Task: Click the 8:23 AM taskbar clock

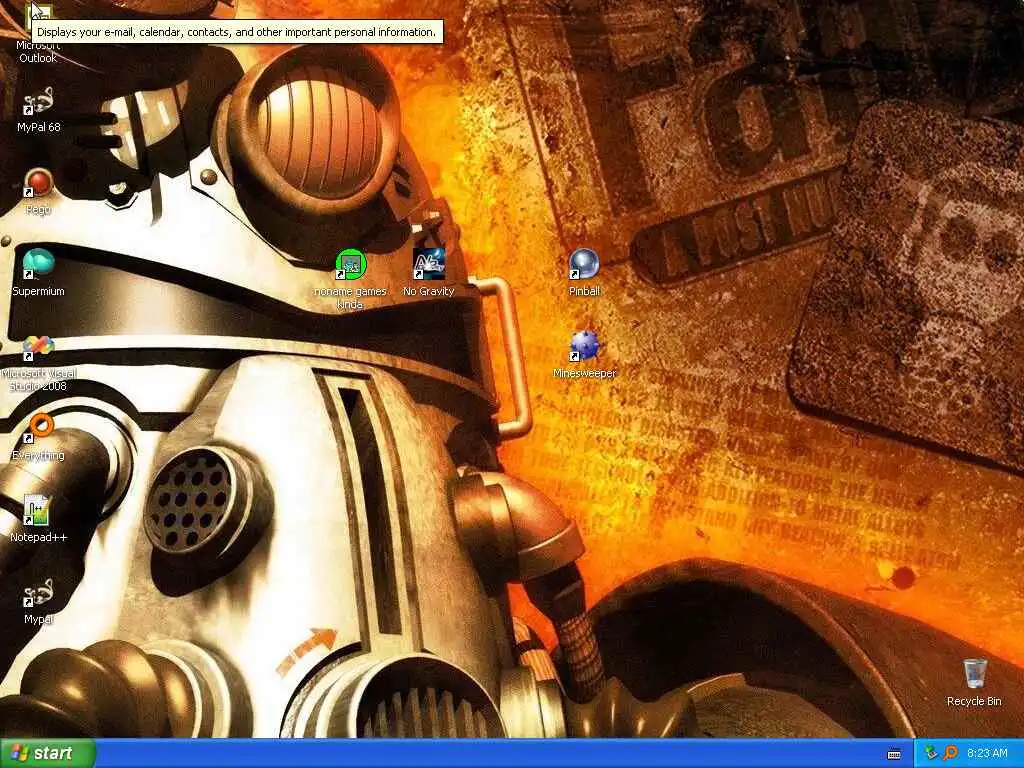Action: 987,753
